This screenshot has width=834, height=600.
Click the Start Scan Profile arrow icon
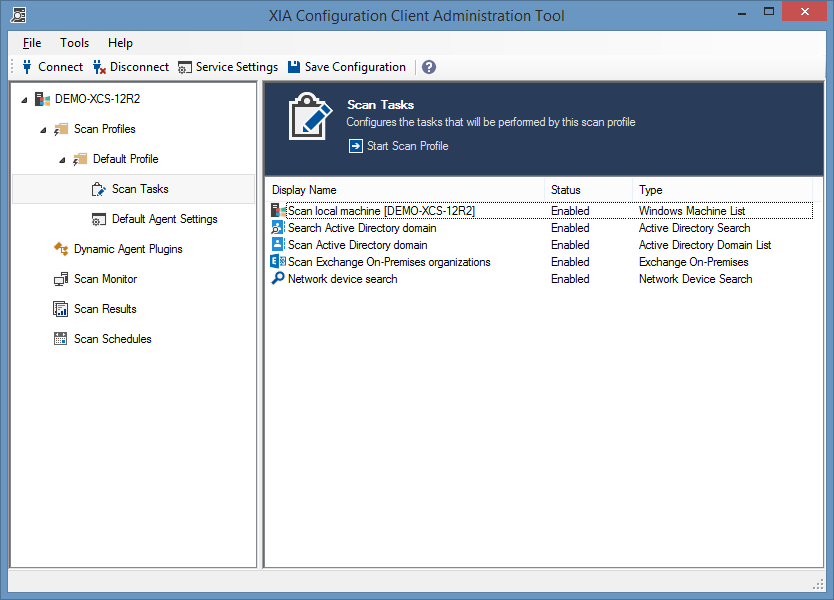[356, 146]
